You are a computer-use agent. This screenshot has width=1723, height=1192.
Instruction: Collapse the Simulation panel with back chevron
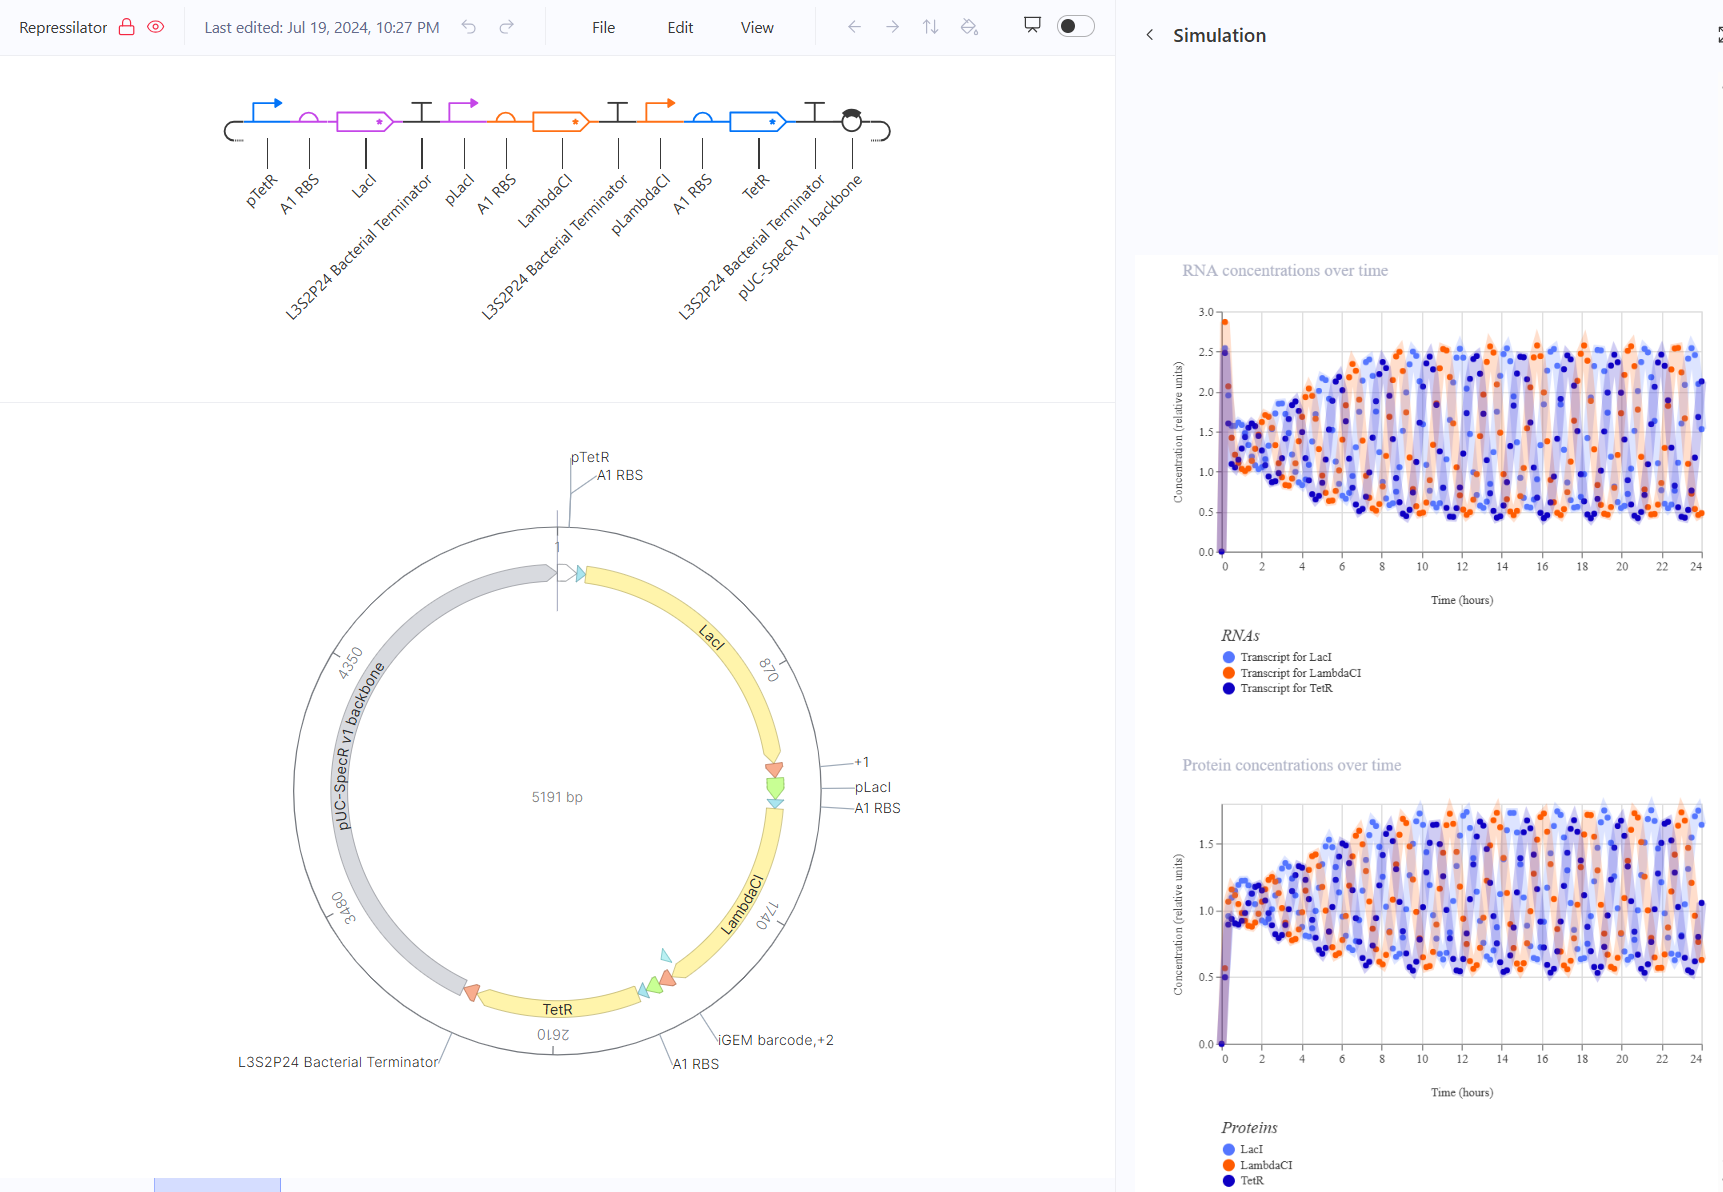[1150, 35]
